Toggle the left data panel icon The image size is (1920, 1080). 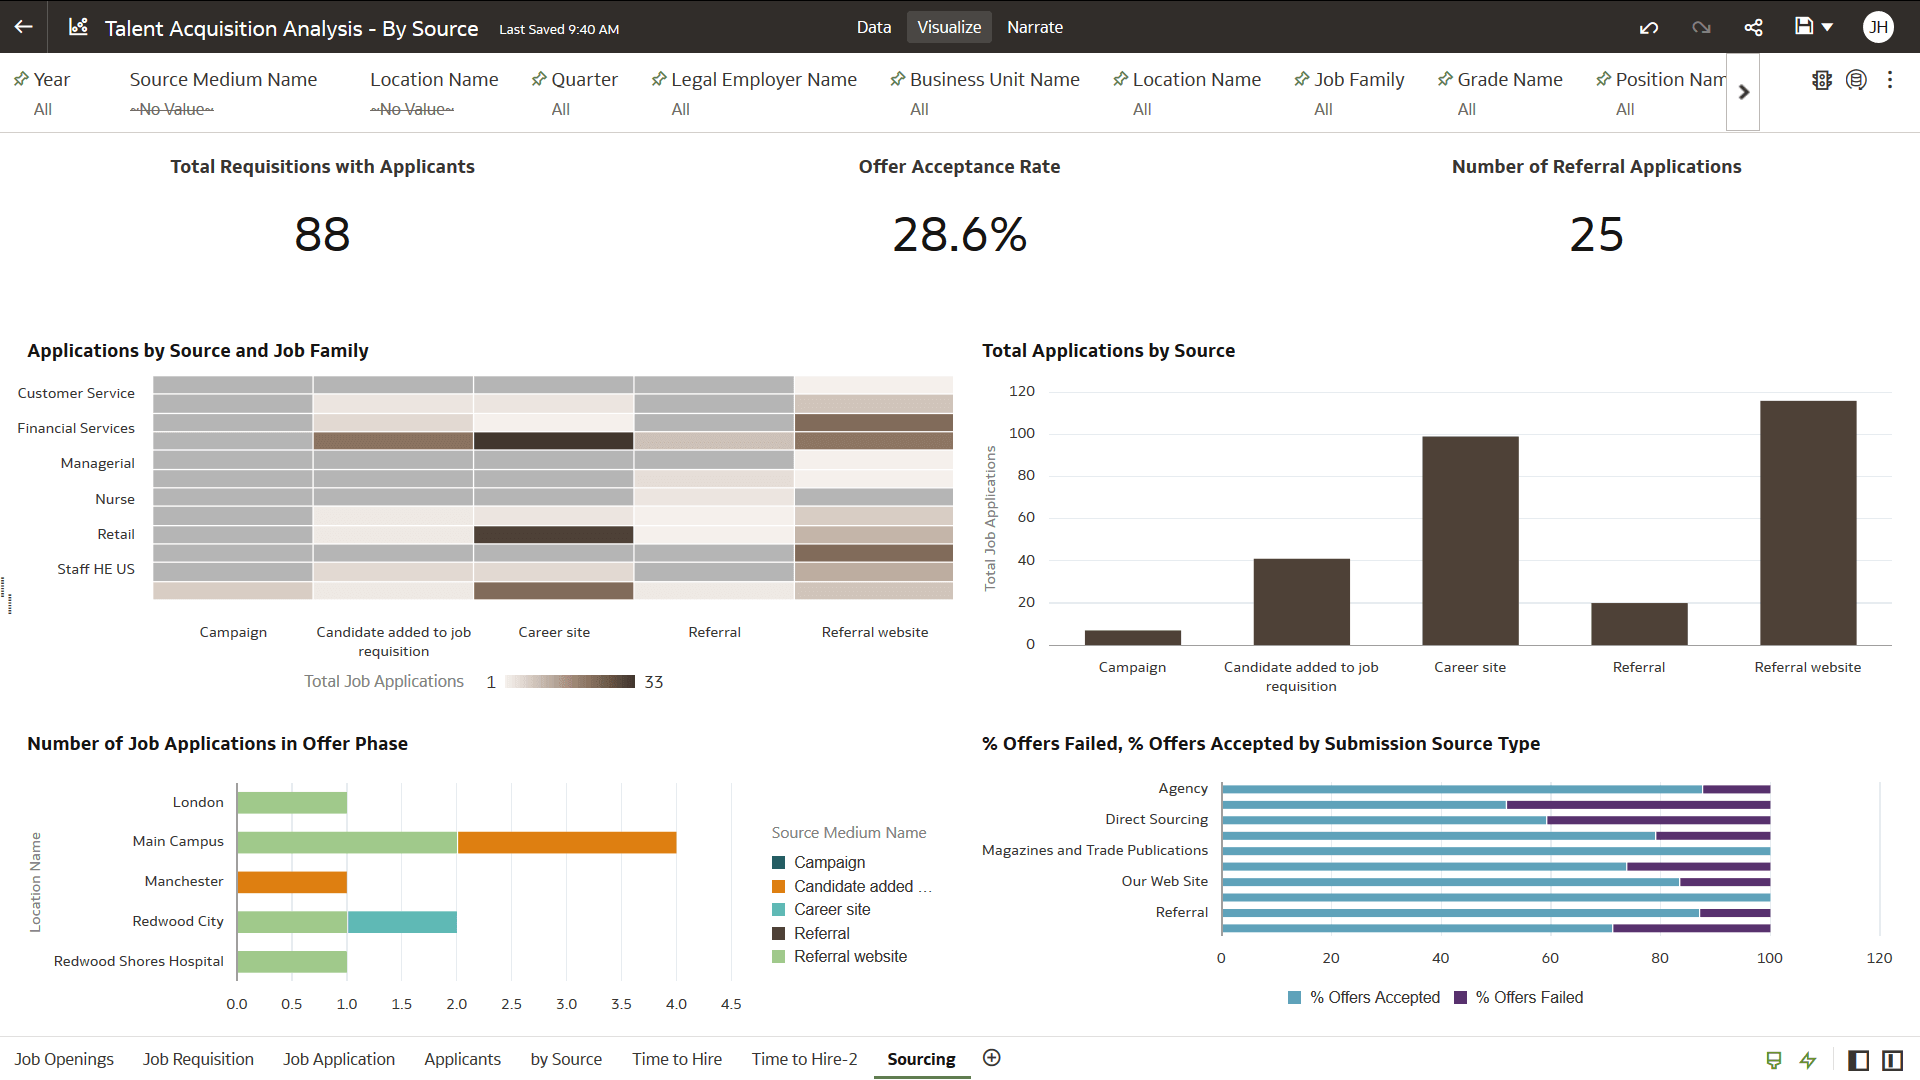[1858, 1060]
